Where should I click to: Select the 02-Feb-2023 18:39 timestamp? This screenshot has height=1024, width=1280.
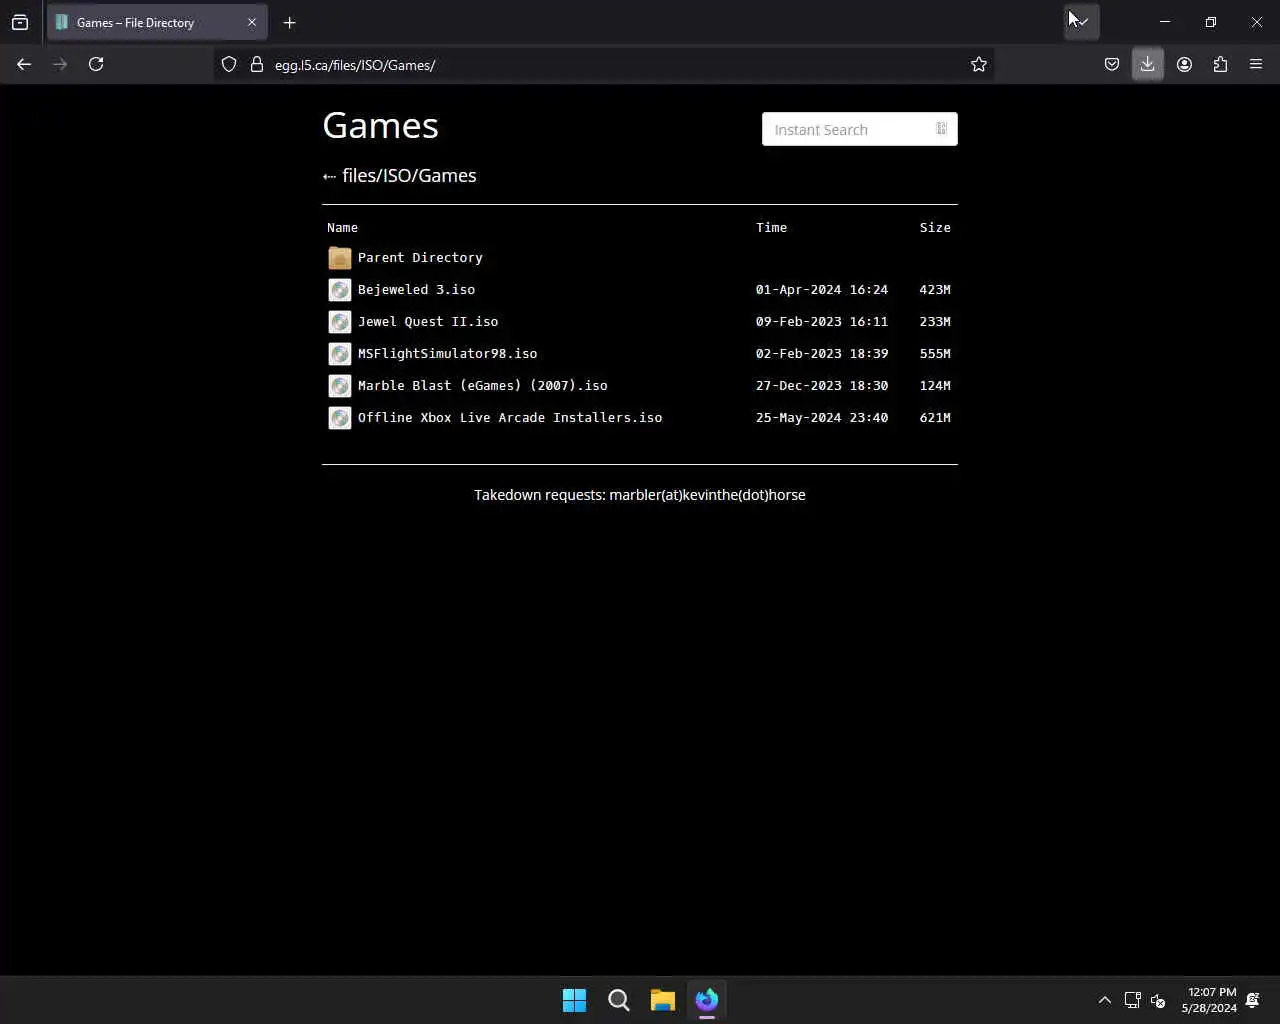tap(822, 353)
